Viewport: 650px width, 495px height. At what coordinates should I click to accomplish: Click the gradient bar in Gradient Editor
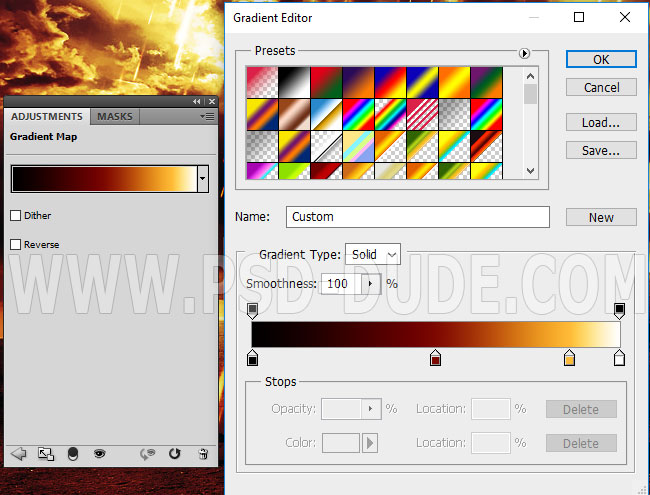click(436, 334)
